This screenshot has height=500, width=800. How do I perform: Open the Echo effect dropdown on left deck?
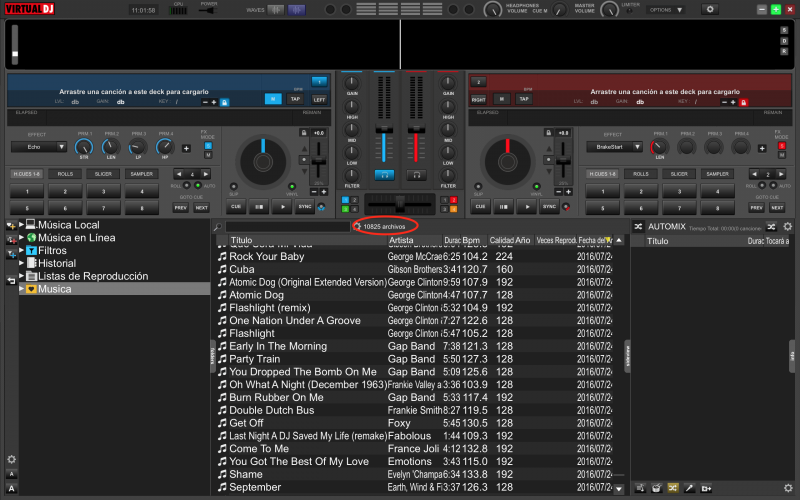point(39,147)
